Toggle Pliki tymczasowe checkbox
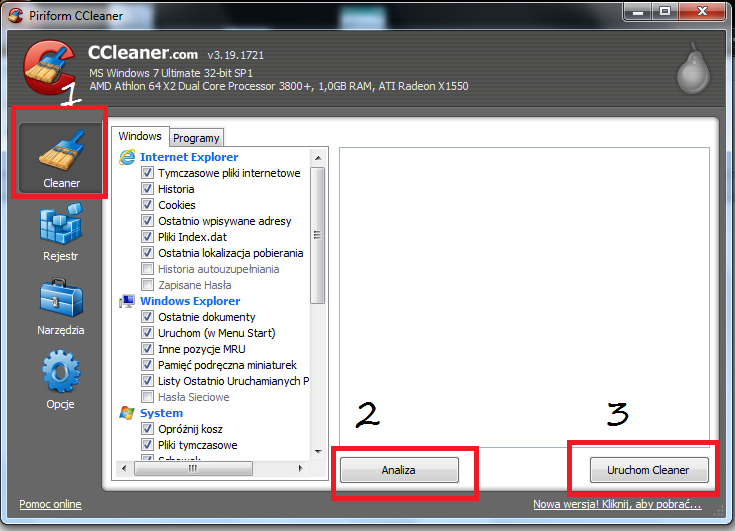 (x=147, y=444)
